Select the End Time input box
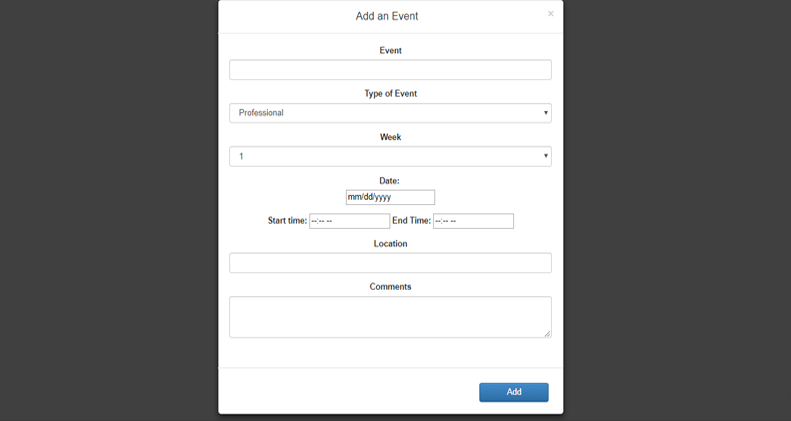 pyautogui.click(x=473, y=221)
